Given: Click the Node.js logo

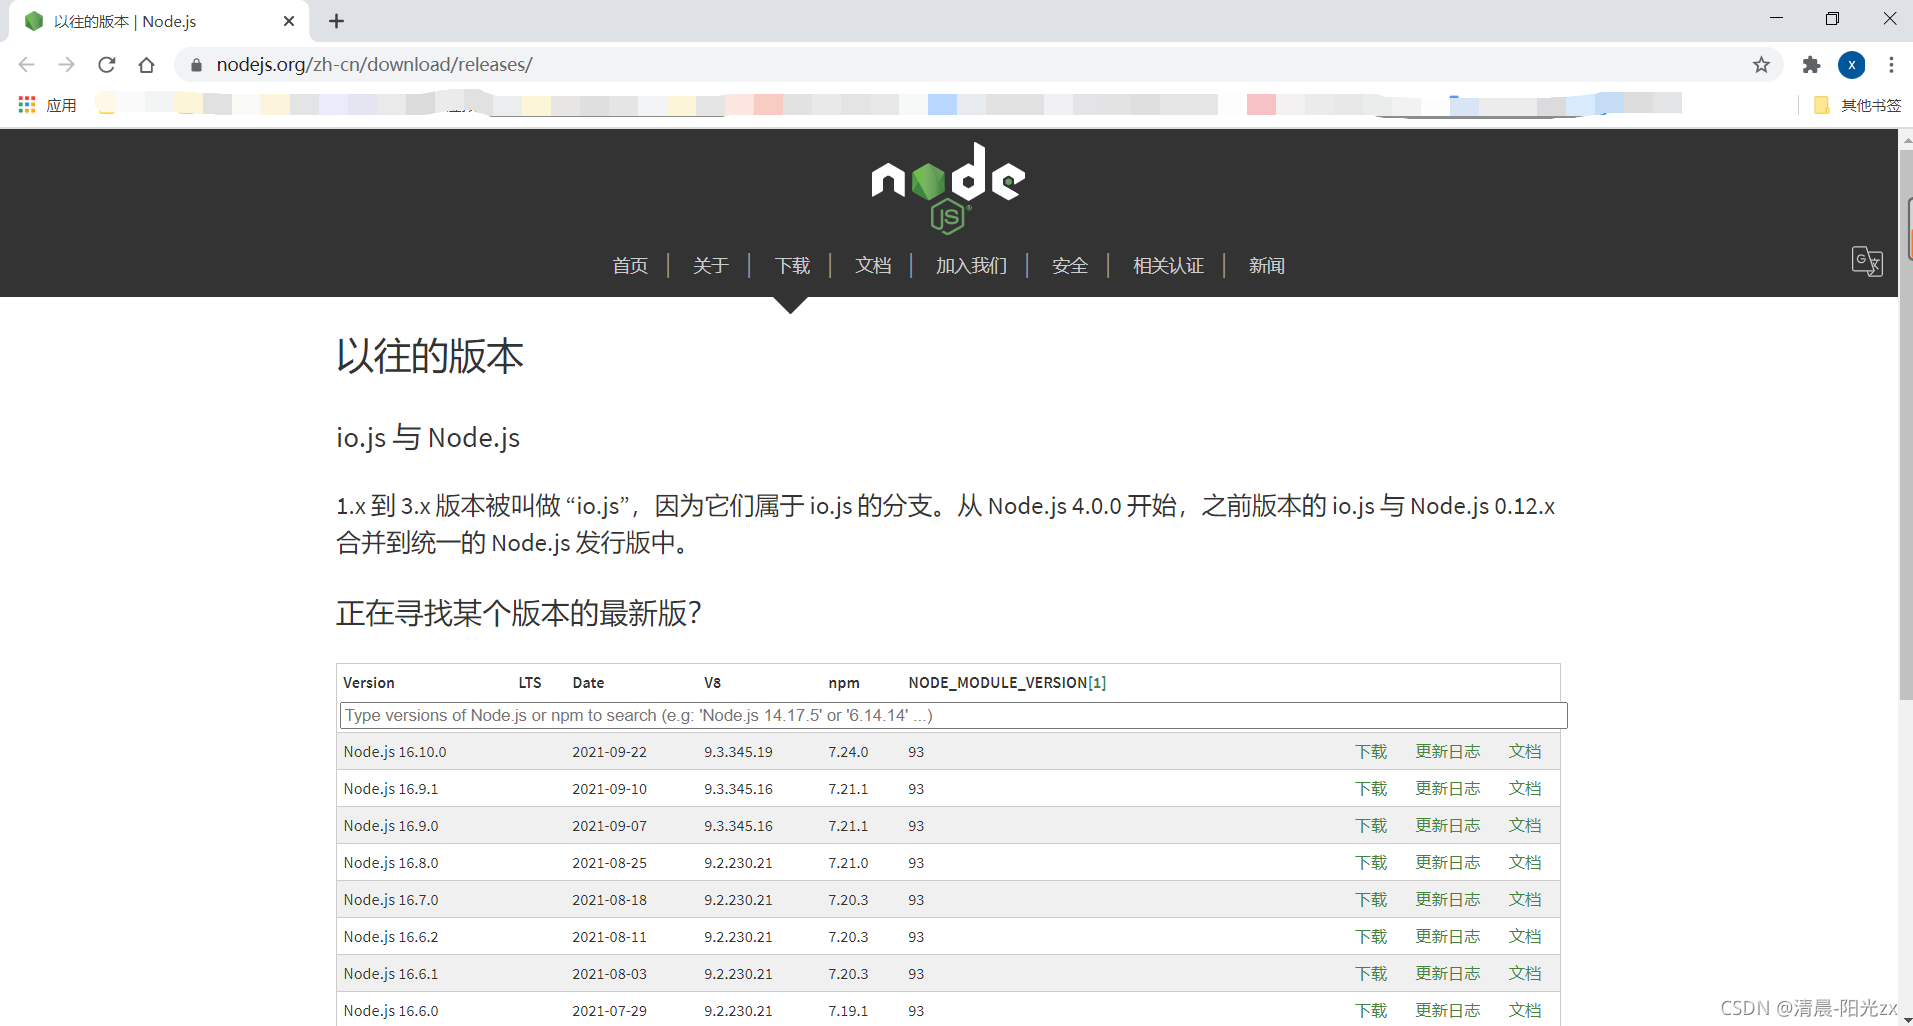Looking at the screenshot, I should [948, 188].
